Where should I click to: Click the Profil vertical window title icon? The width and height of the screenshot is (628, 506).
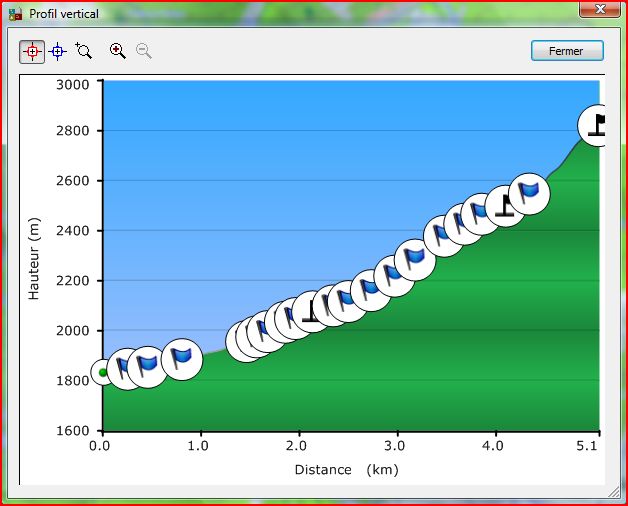tap(15, 15)
